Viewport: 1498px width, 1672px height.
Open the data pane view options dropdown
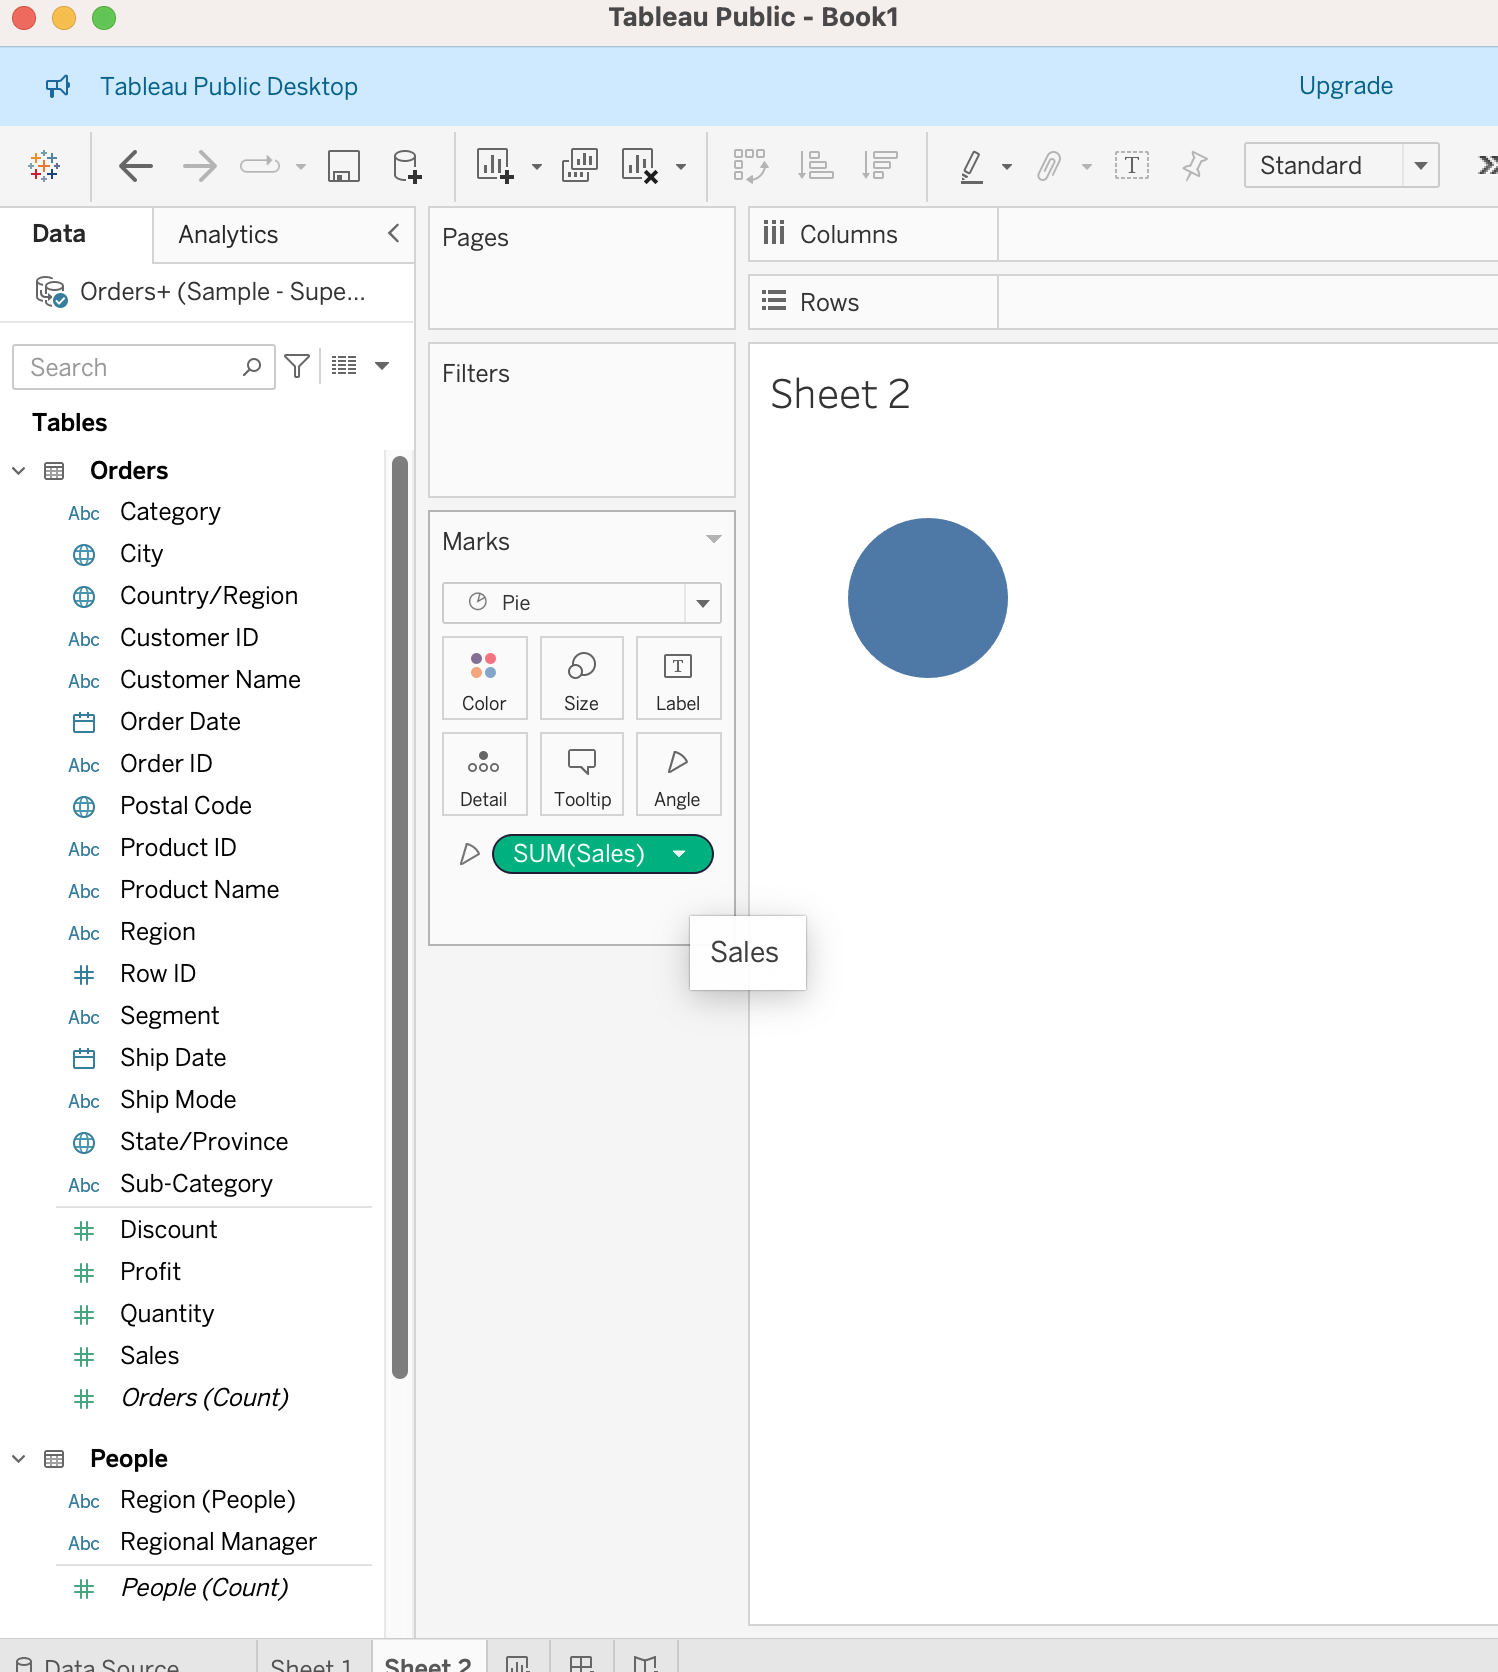click(x=382, y=366)
